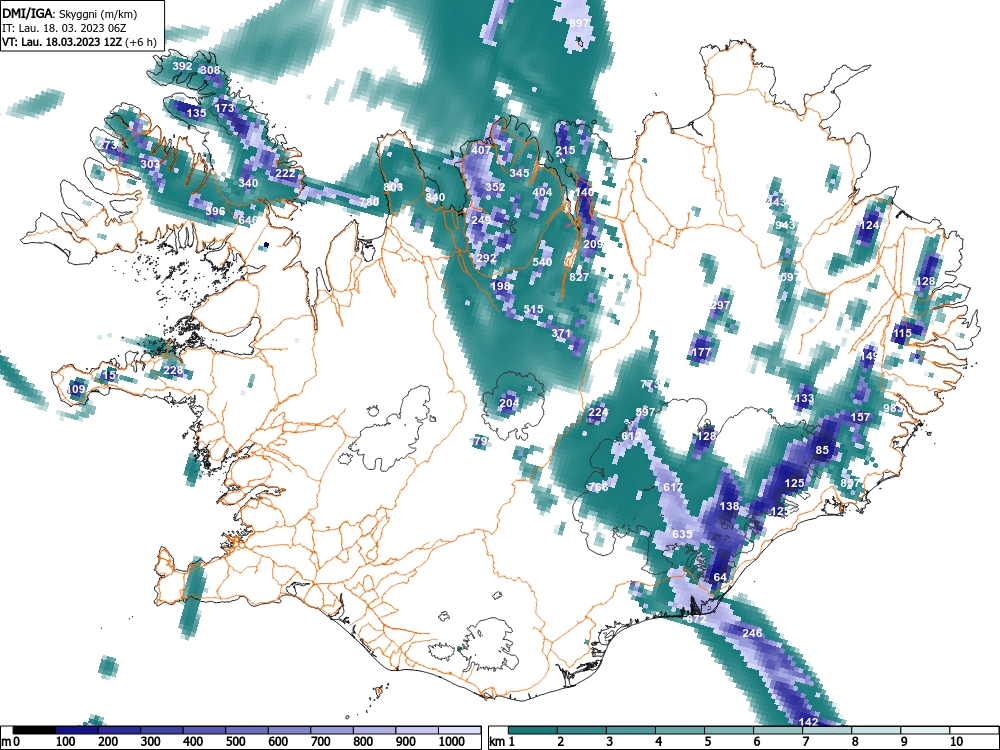Click the visibility value 404
1000x750 pixels.
point(542,192)
